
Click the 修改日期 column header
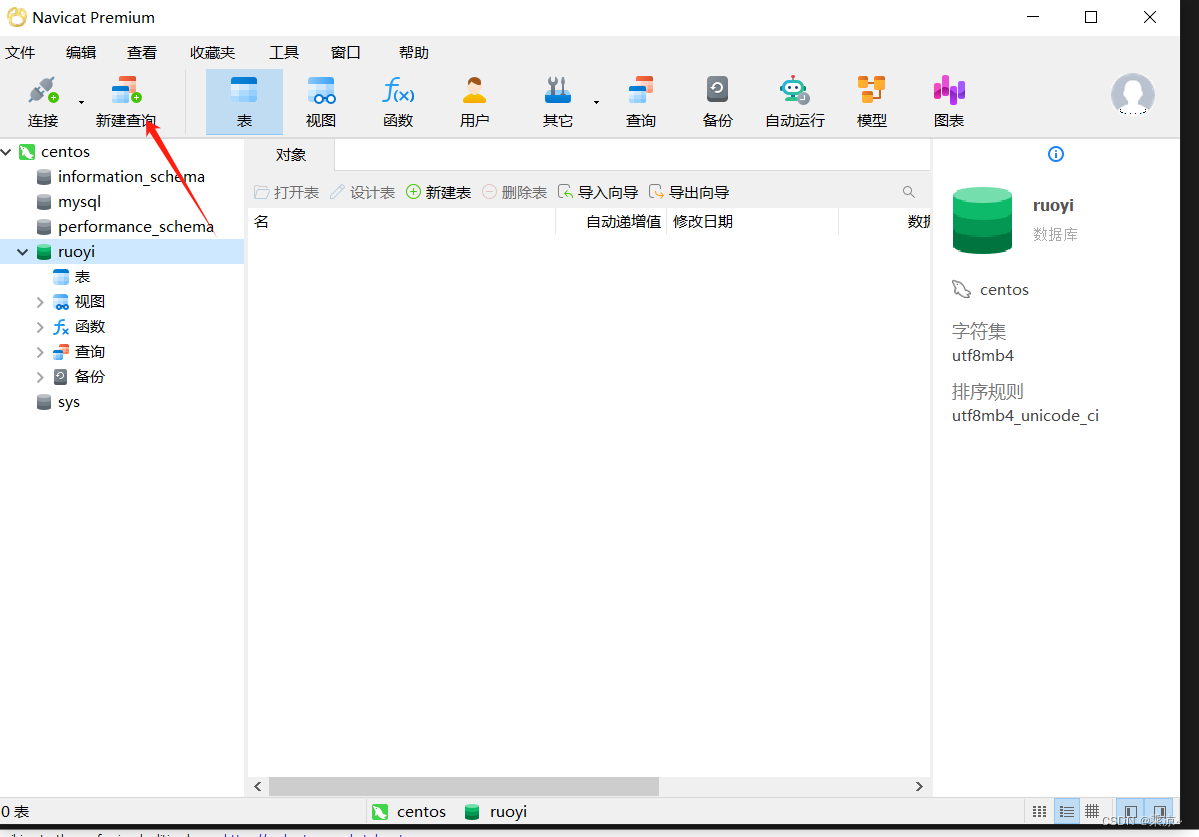[x=752, y=222]
